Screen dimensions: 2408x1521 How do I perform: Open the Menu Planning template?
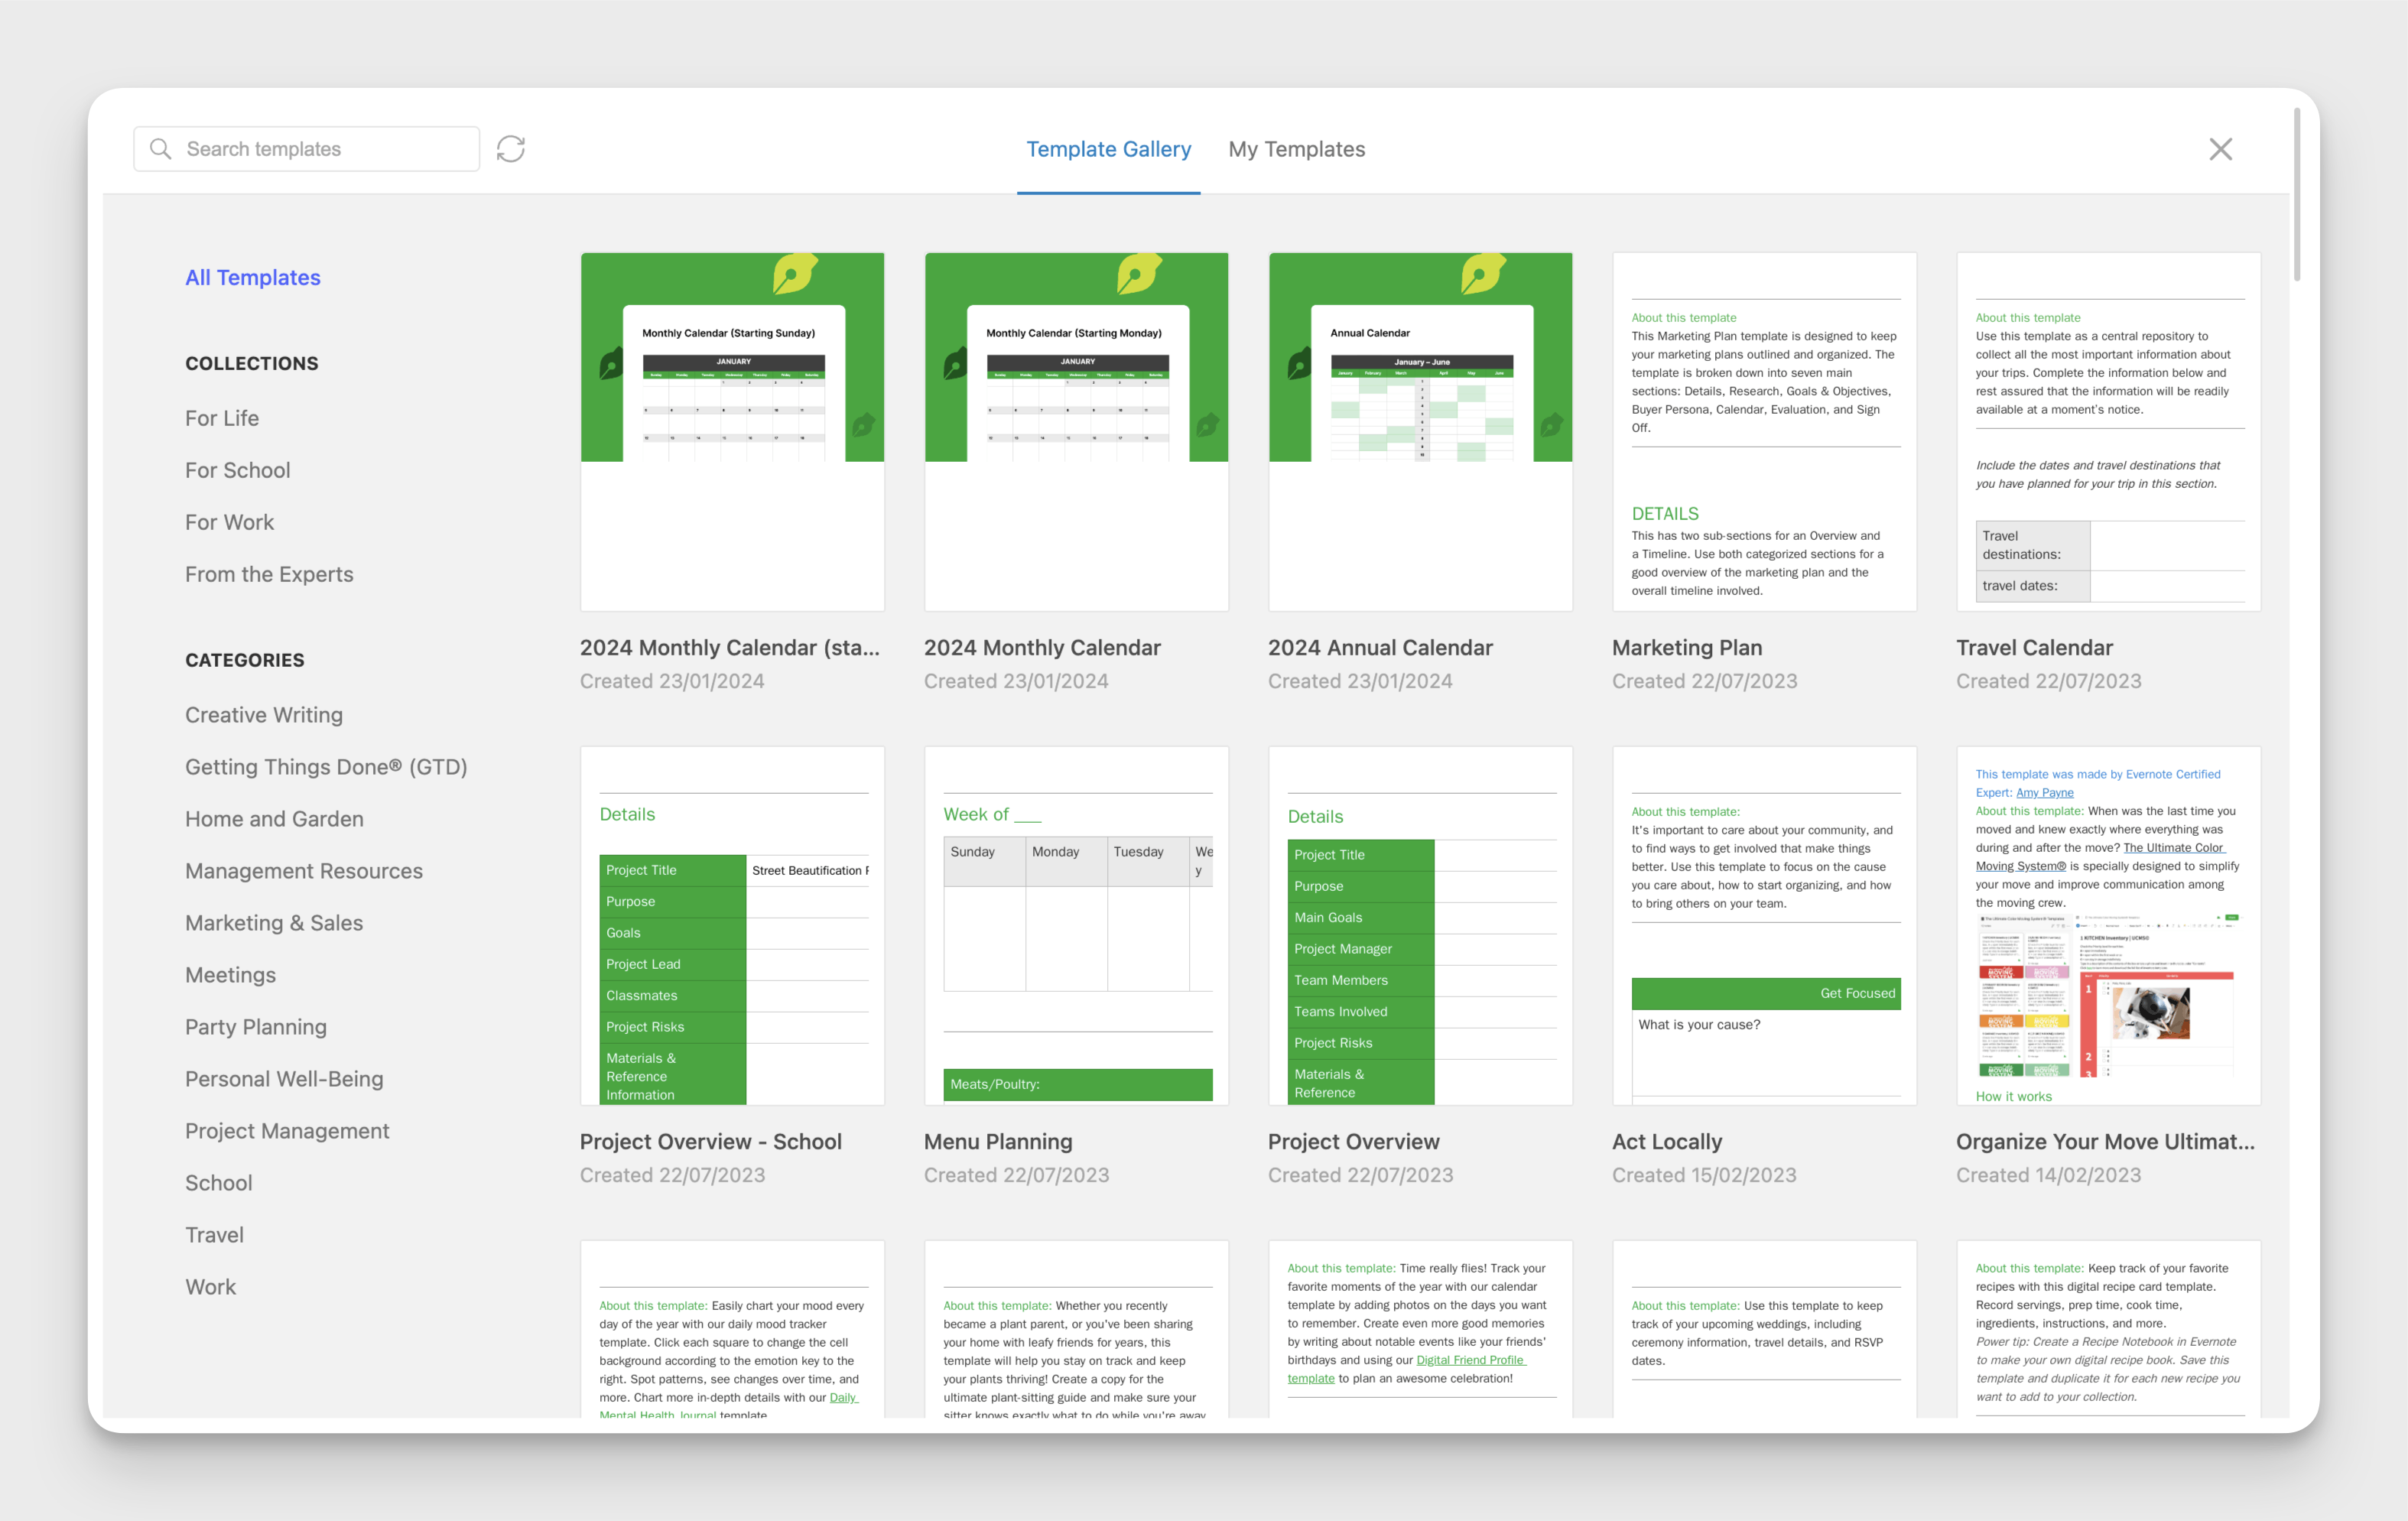(1076, 925)
